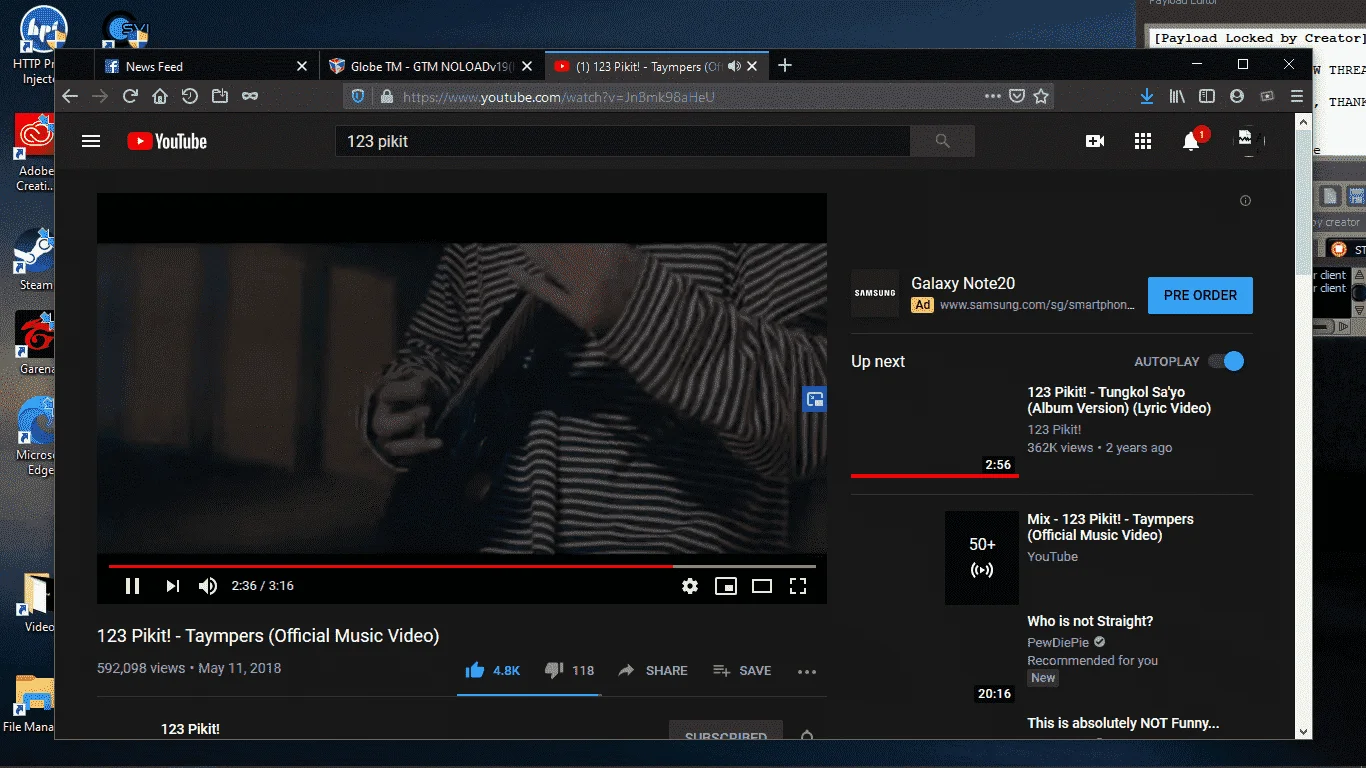The width and height of the screenshot is (1366, 768).
Task: Pause the video playback
Action: [x=132, y=586]
